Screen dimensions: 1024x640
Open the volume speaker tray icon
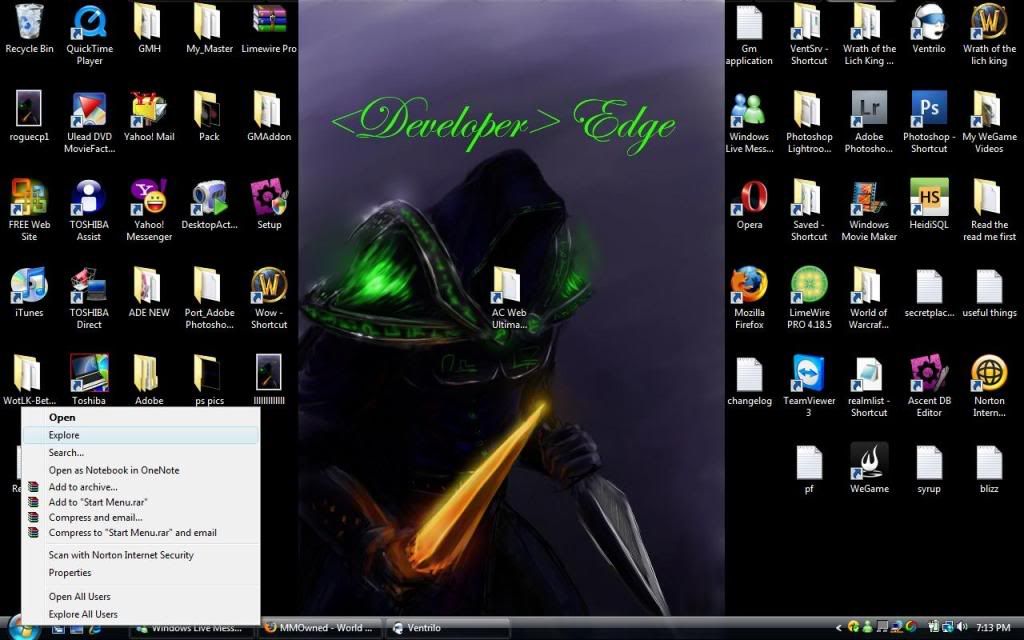(961, 628)
